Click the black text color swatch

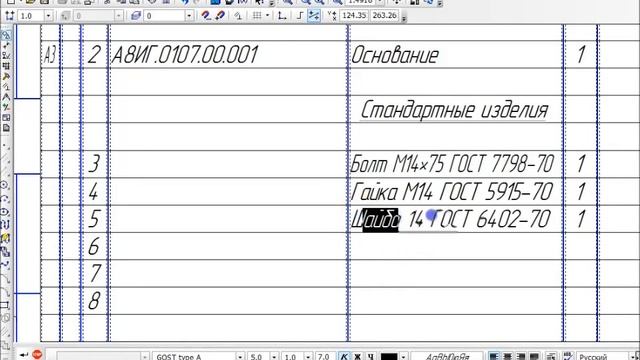pos(389,356)
